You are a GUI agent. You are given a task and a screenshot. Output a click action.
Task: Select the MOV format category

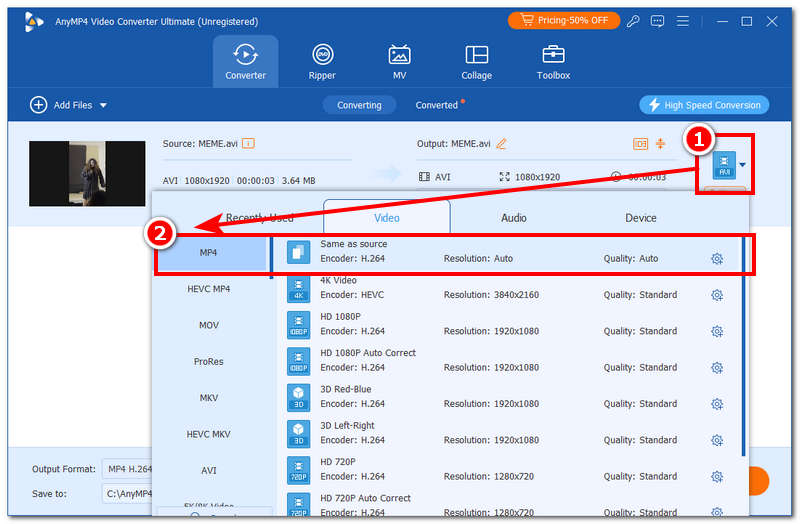pos(208,325)
